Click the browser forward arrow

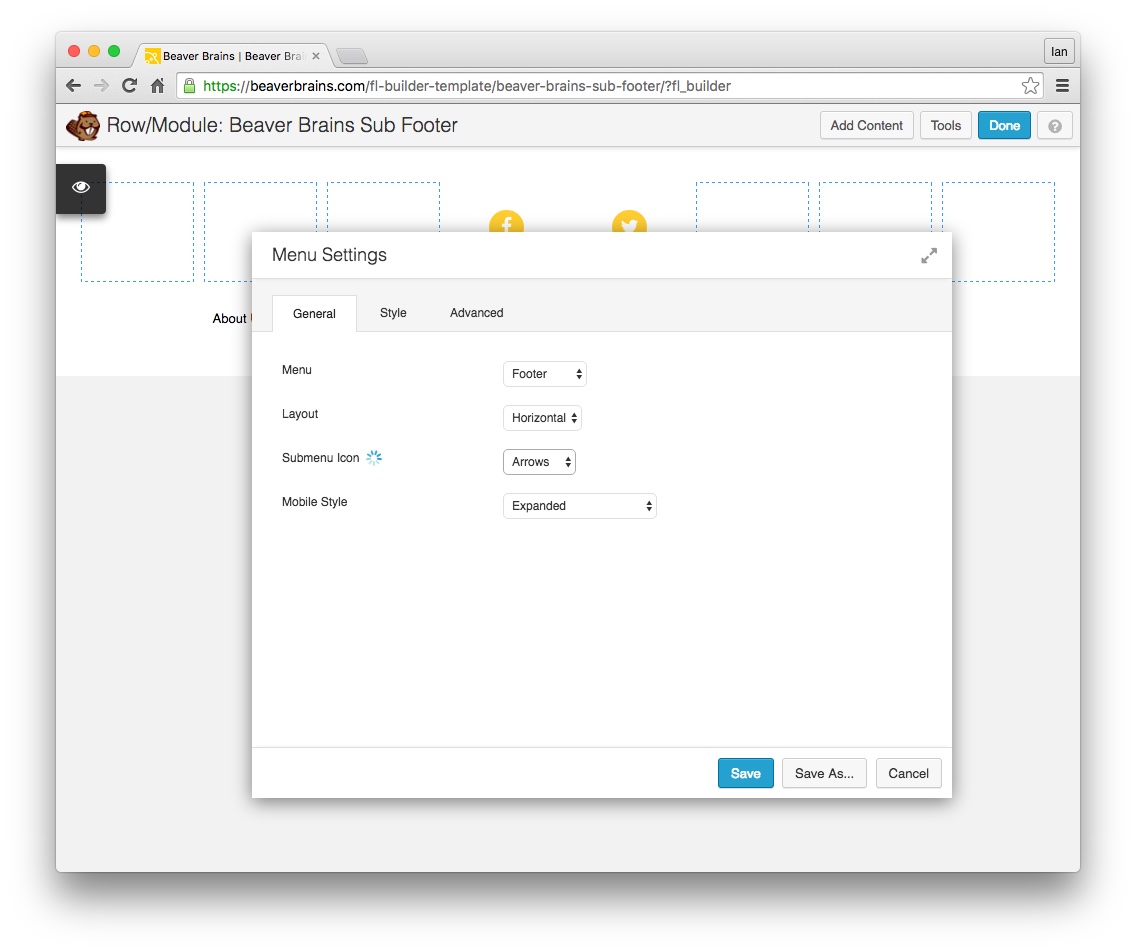[101, 85]
